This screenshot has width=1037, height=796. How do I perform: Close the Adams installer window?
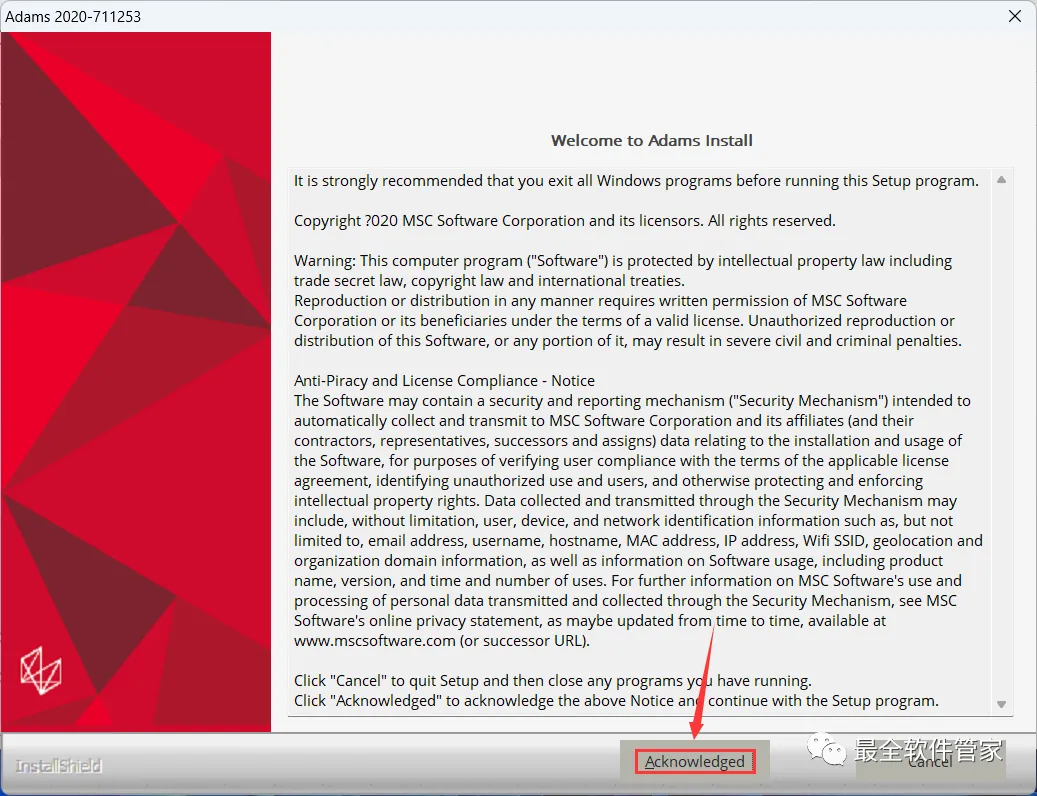(x=1015, y=16)
